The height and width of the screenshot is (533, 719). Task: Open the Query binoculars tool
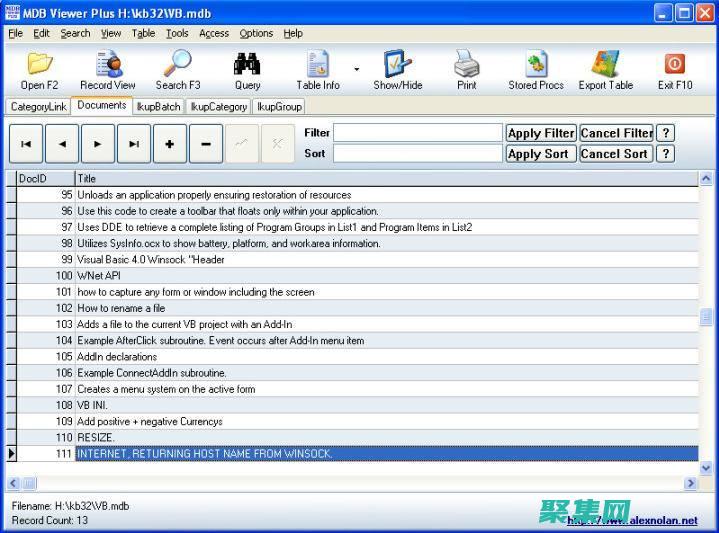pyautogui.click(x=247, y=65)
